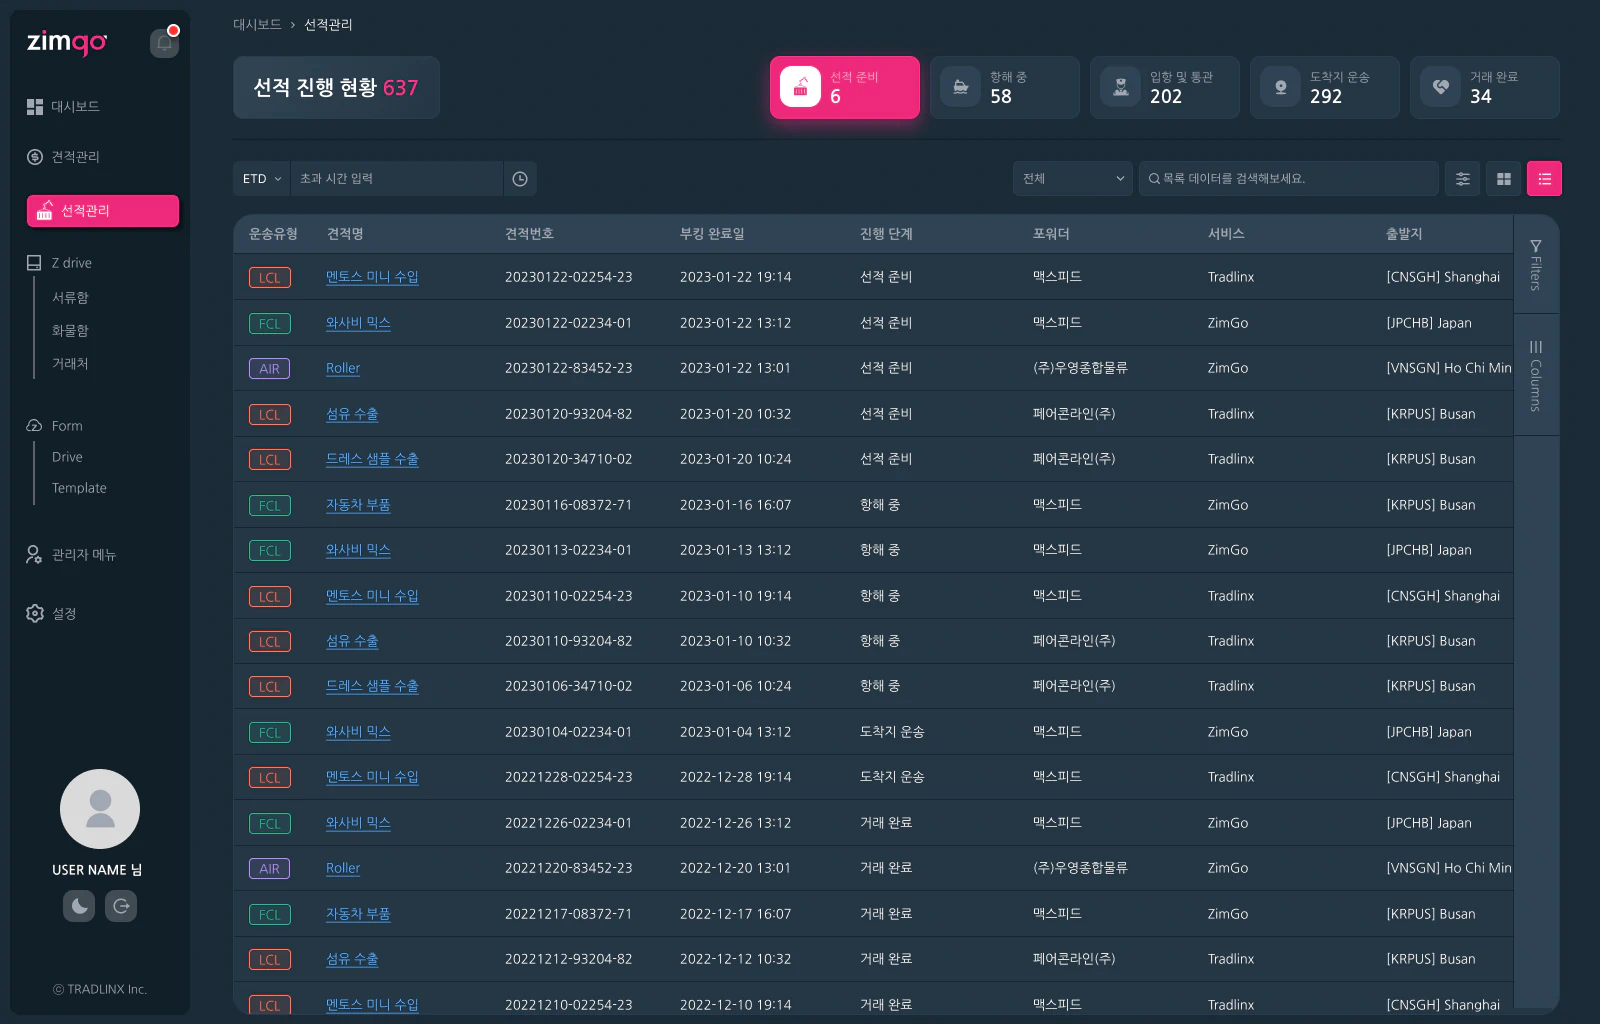Click the 거래 완료 handshake icon card
Viewport: 1600px width, 1024px height.
pos(1440,87)
